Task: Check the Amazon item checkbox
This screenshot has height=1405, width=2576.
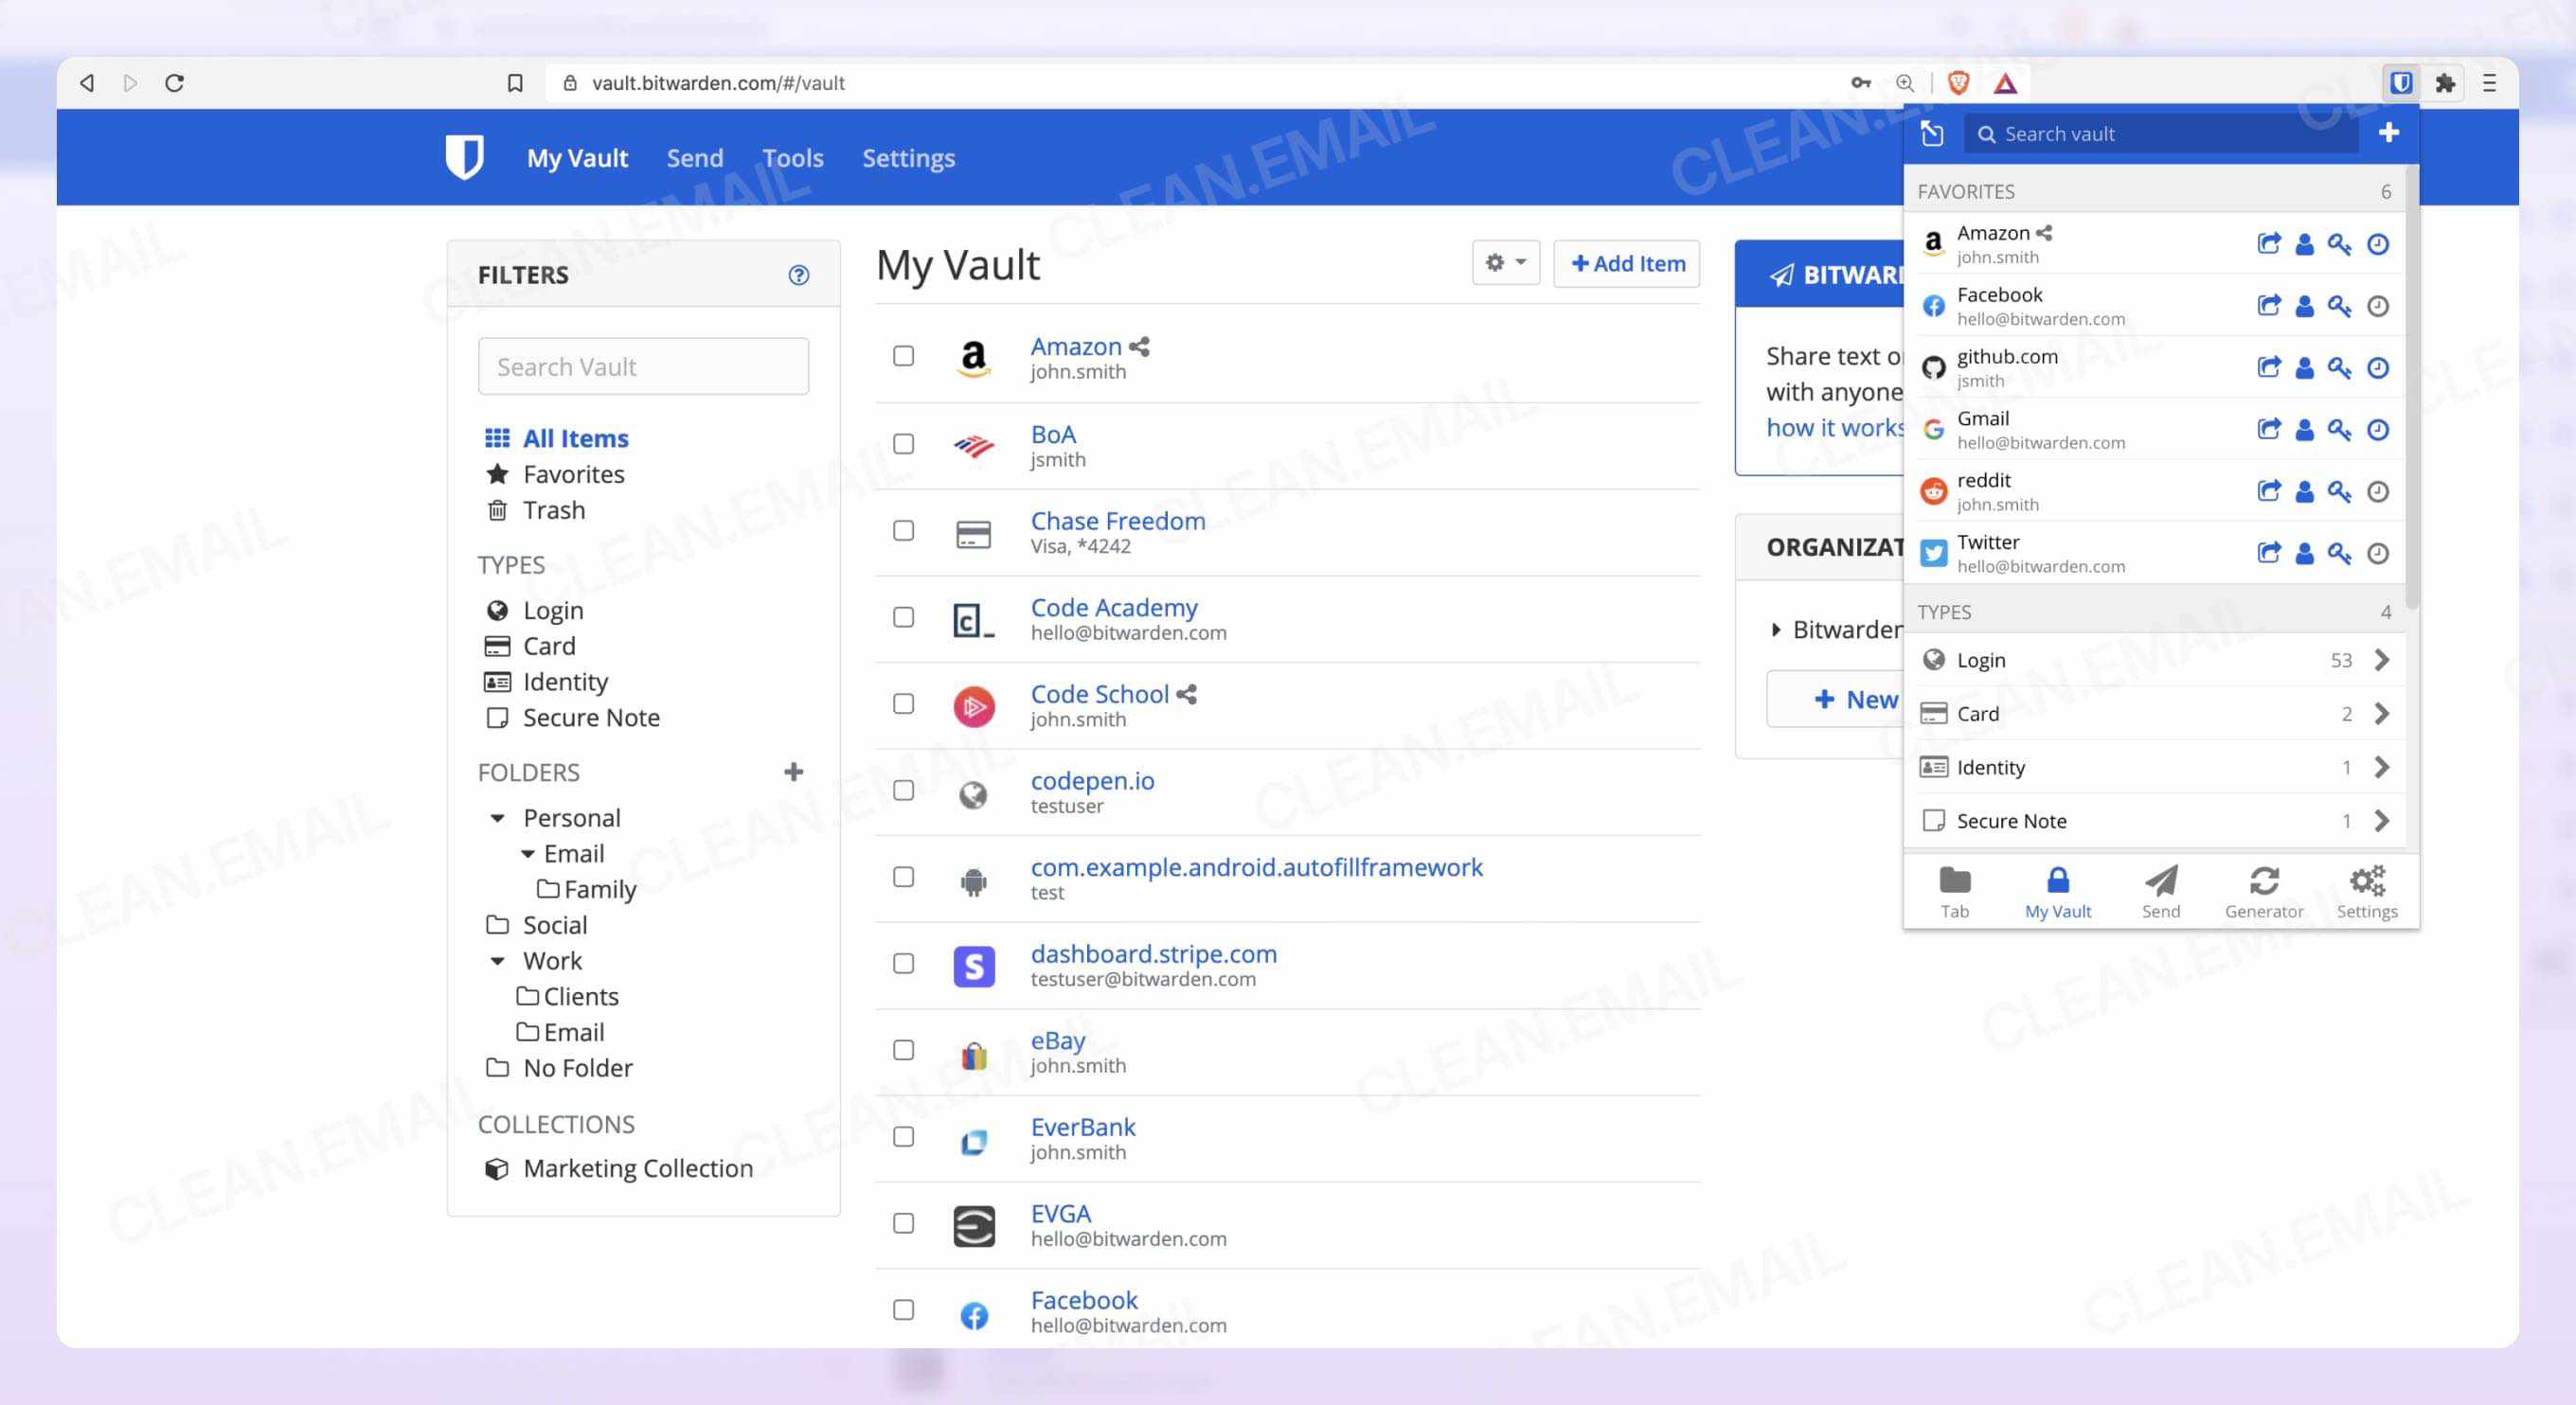Action: point(903,356)
